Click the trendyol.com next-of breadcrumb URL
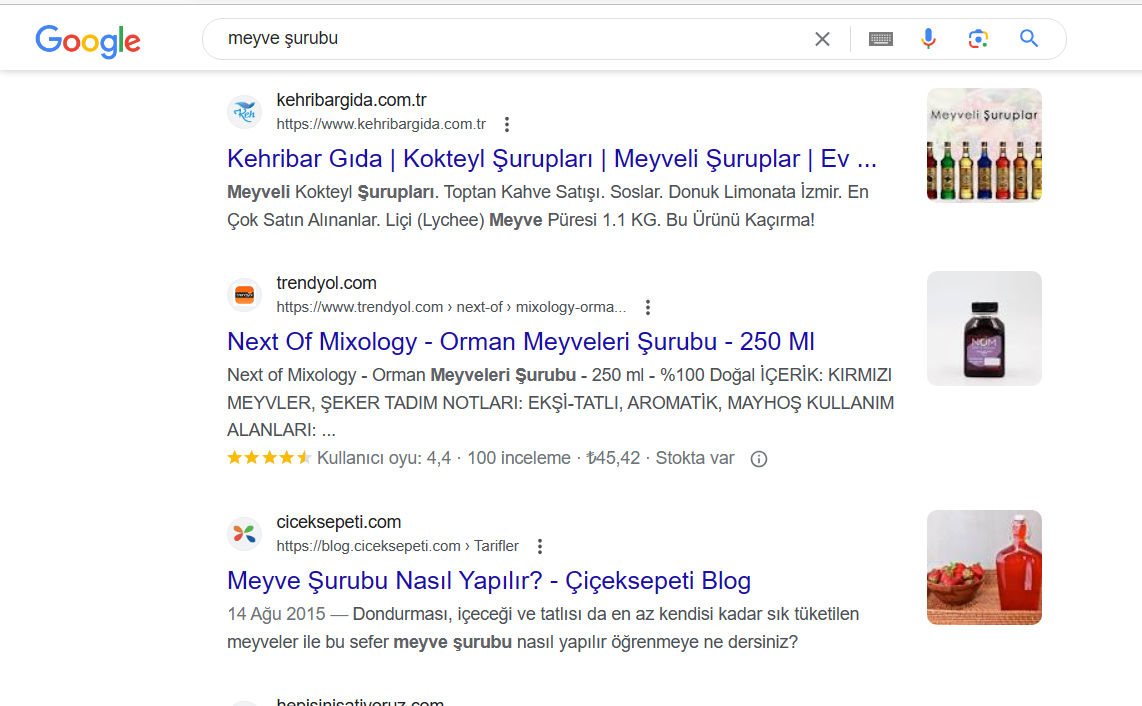 point(451,307)
